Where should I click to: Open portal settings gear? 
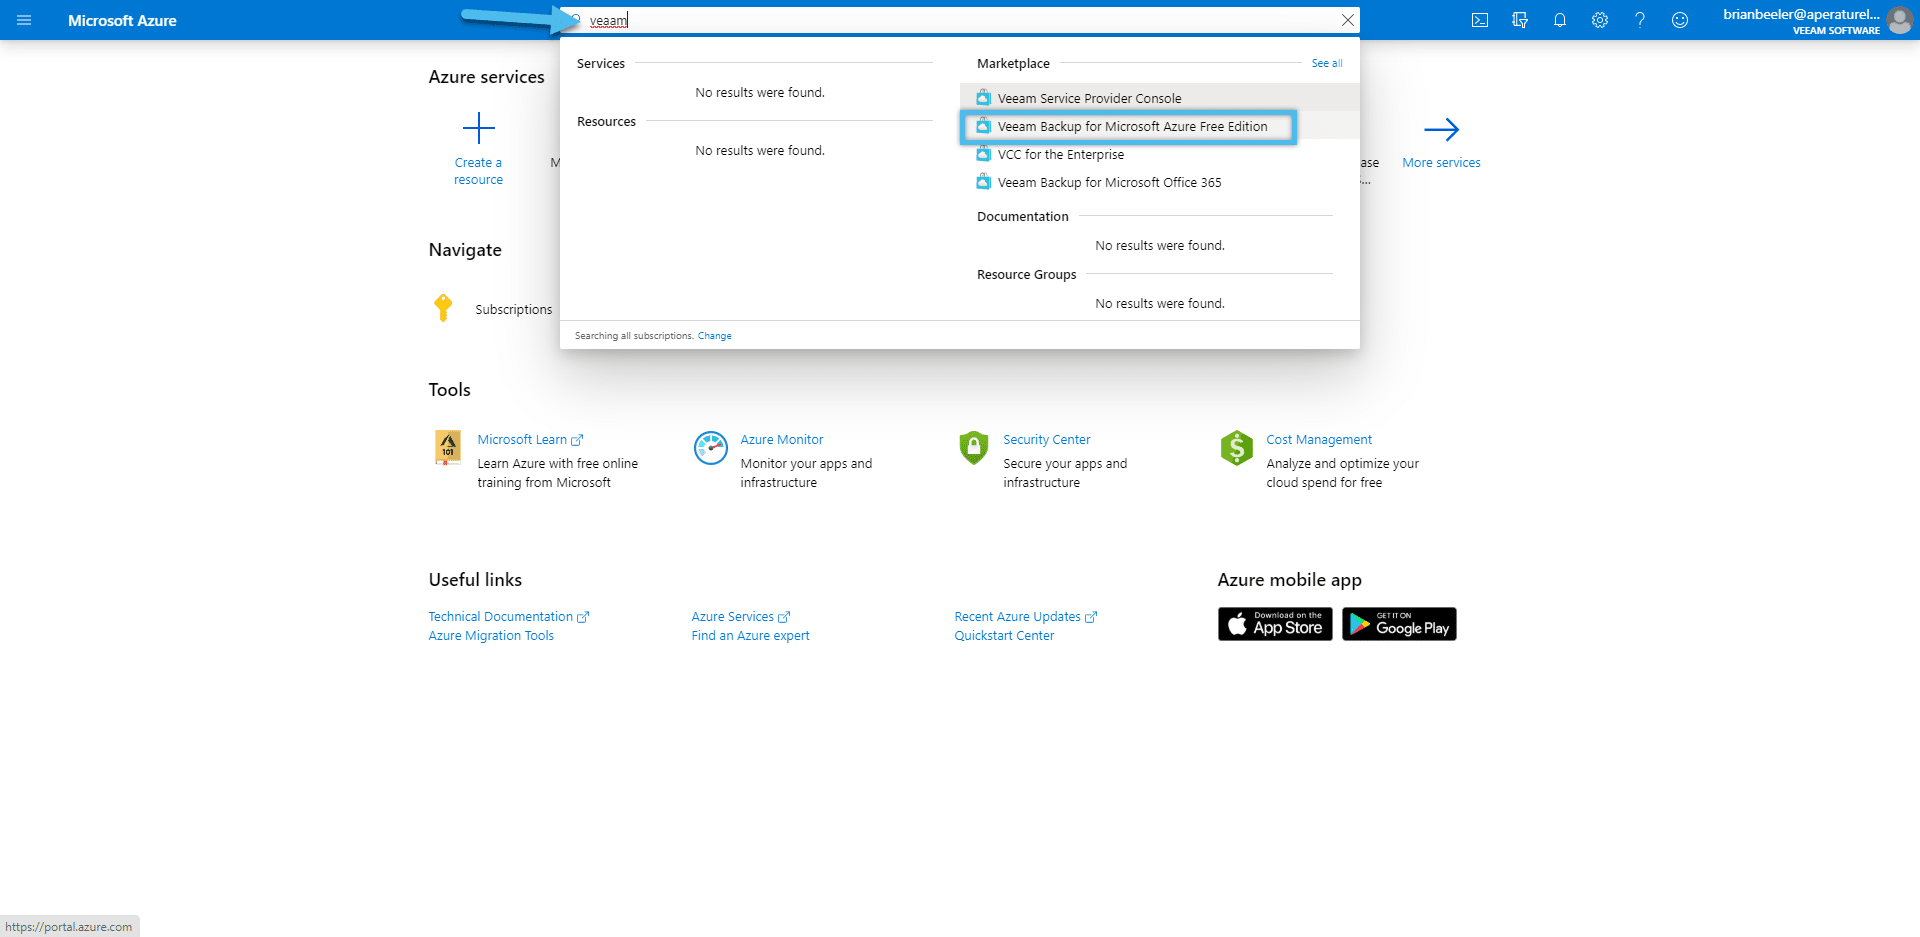pyautogui.click(x=1600, y=20)
